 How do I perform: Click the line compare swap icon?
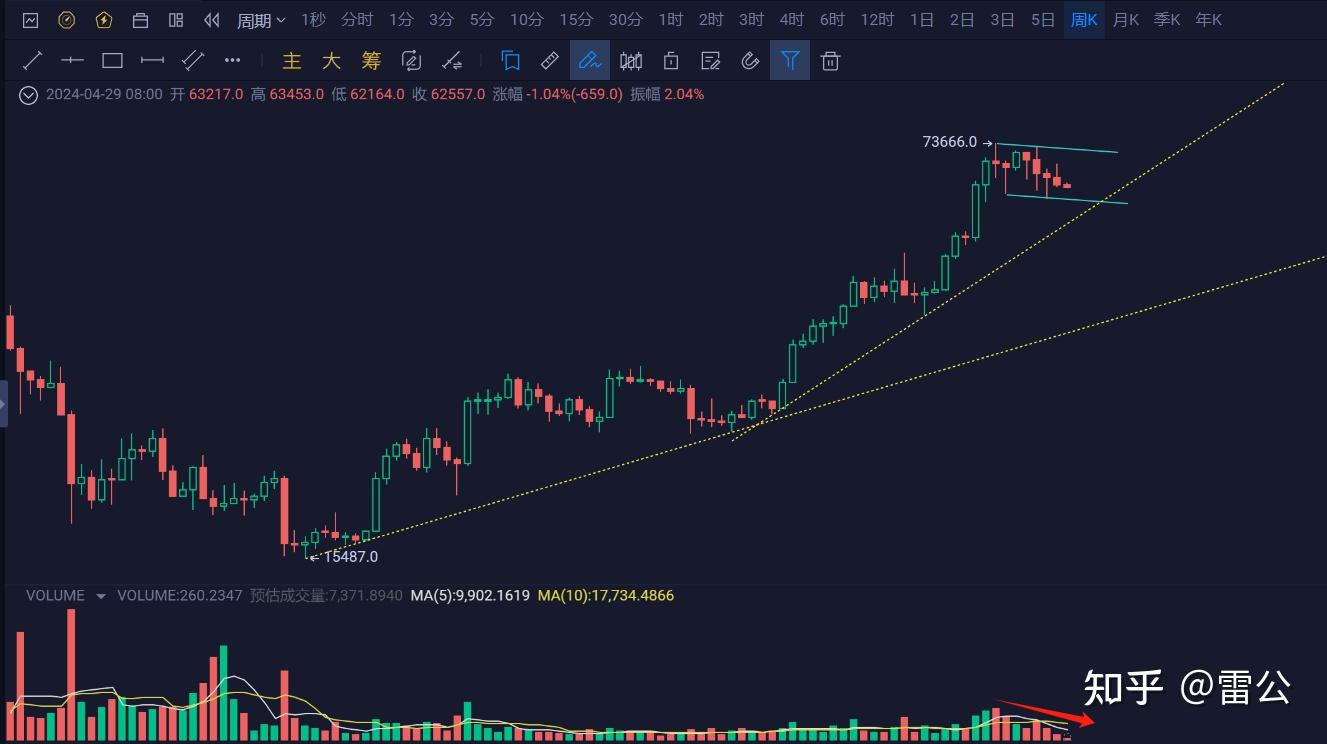(452, 61)
